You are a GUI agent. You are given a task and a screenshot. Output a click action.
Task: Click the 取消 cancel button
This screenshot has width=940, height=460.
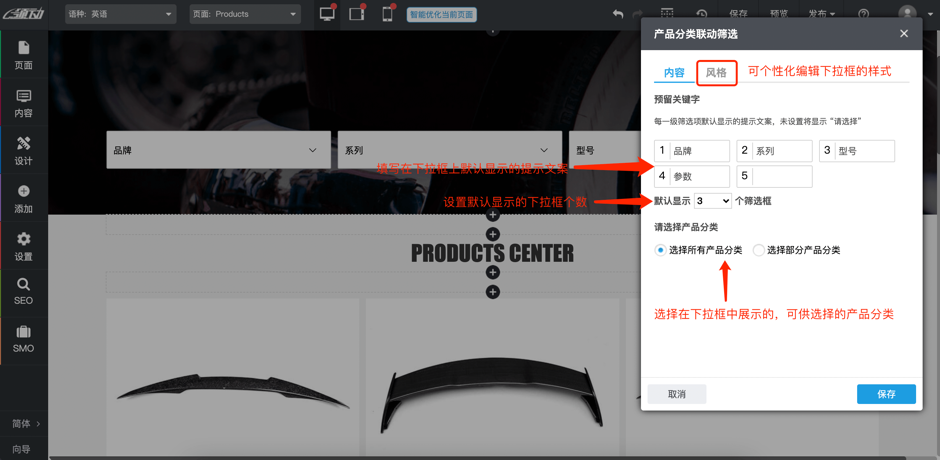tap(677, 394)
